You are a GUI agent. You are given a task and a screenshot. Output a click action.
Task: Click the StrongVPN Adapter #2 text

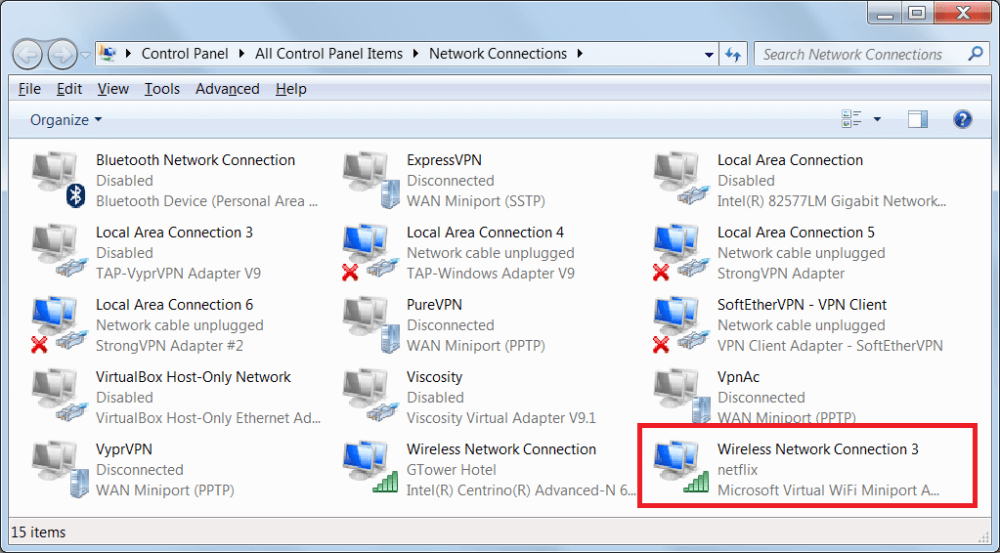tap(170, 346)
